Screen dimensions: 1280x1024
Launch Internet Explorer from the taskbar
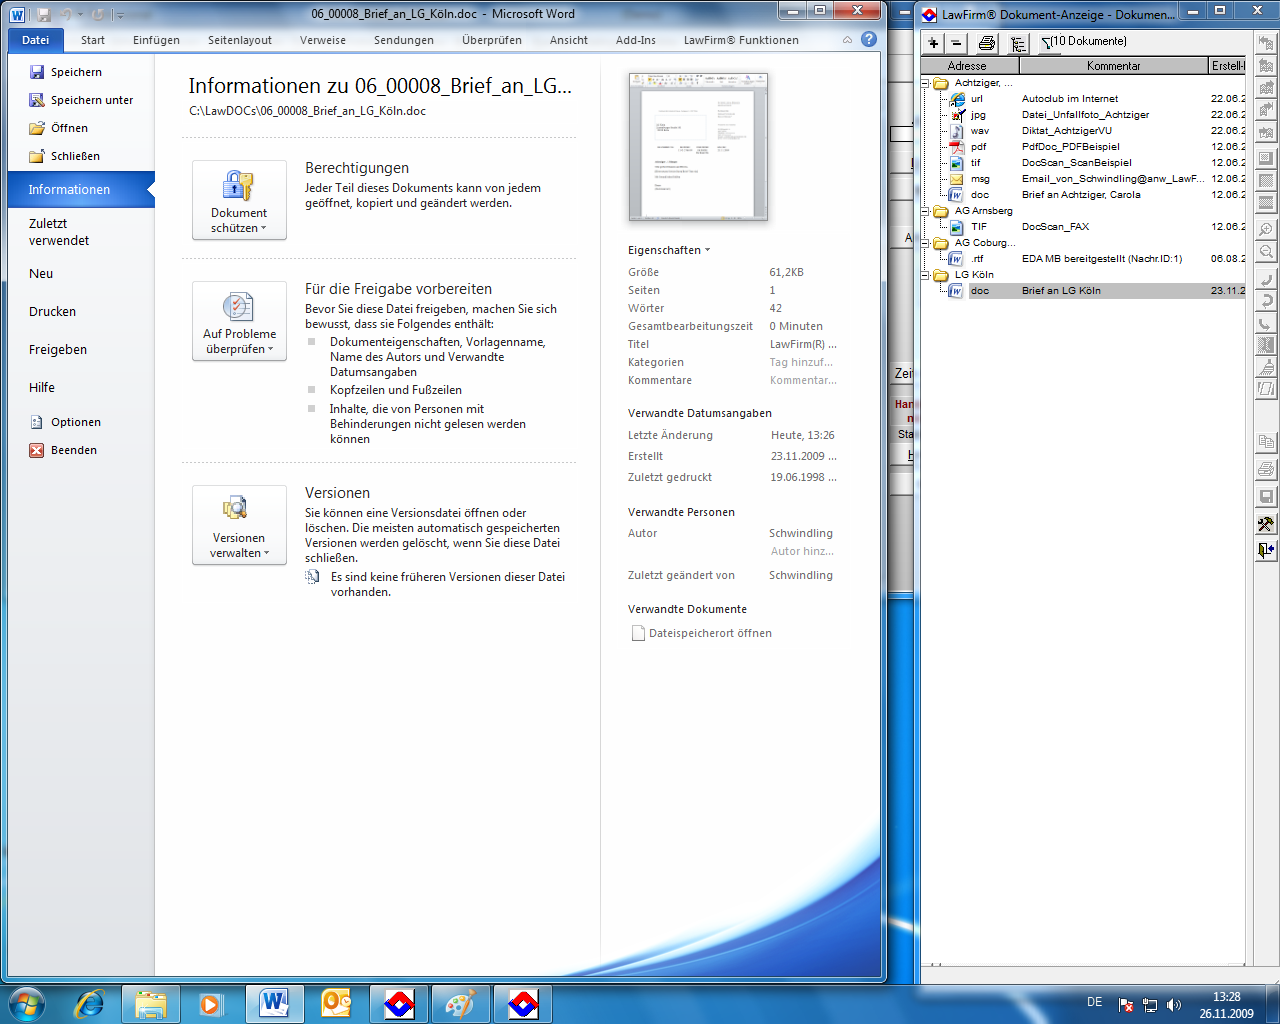point(90,1003)
